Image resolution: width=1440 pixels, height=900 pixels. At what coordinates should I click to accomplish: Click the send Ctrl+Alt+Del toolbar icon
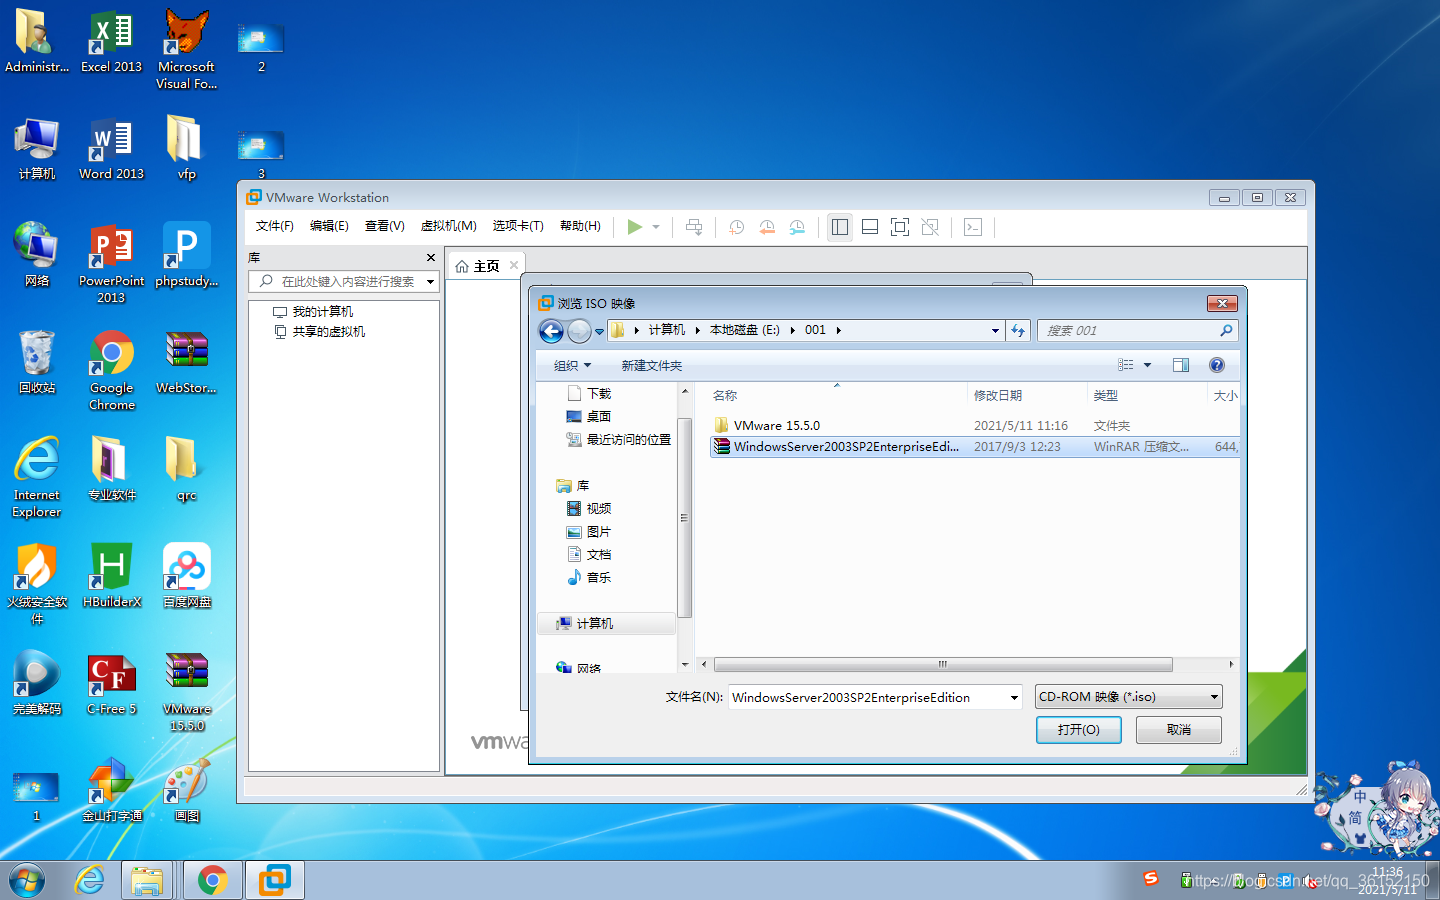tap(694, 227)
